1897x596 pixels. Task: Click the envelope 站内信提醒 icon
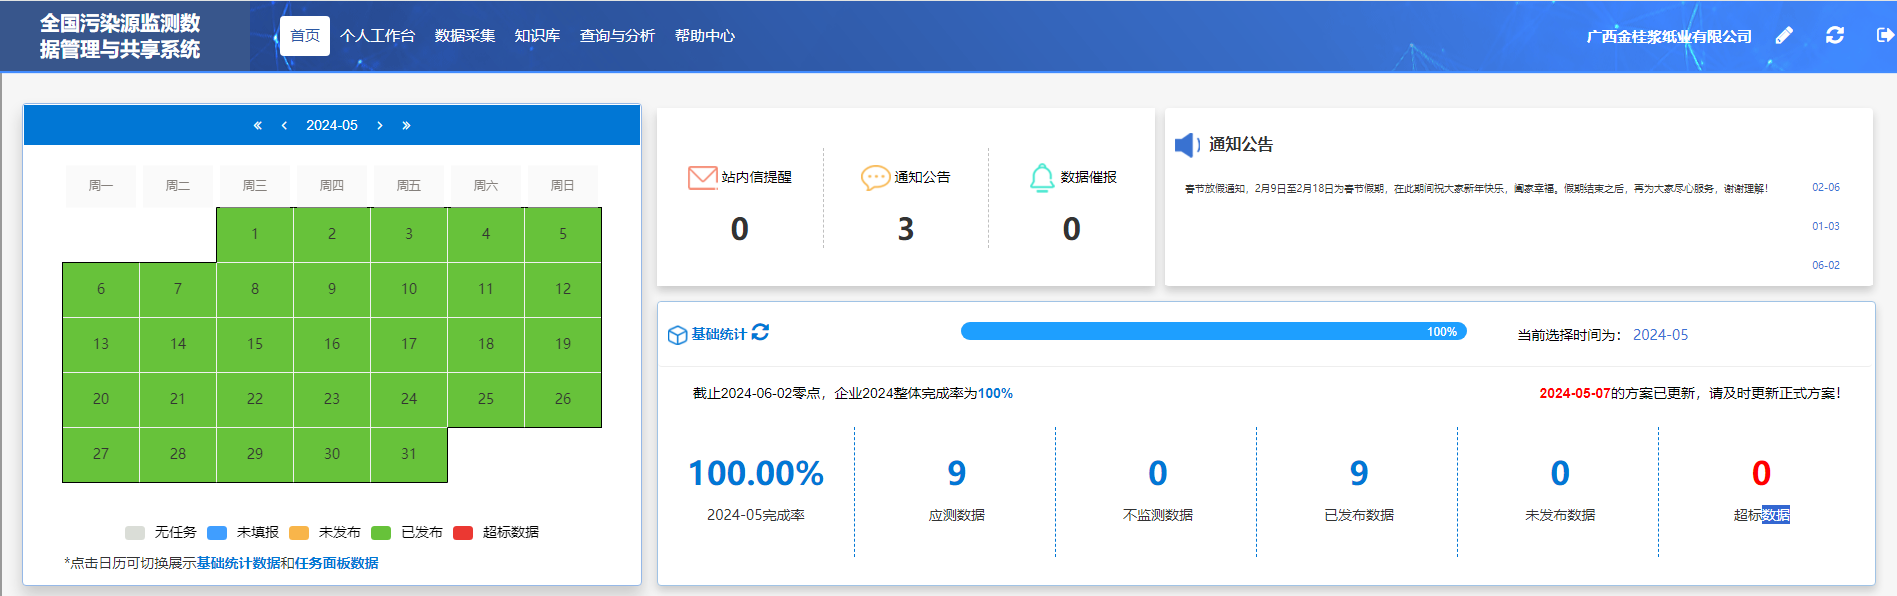coord(703,177)
